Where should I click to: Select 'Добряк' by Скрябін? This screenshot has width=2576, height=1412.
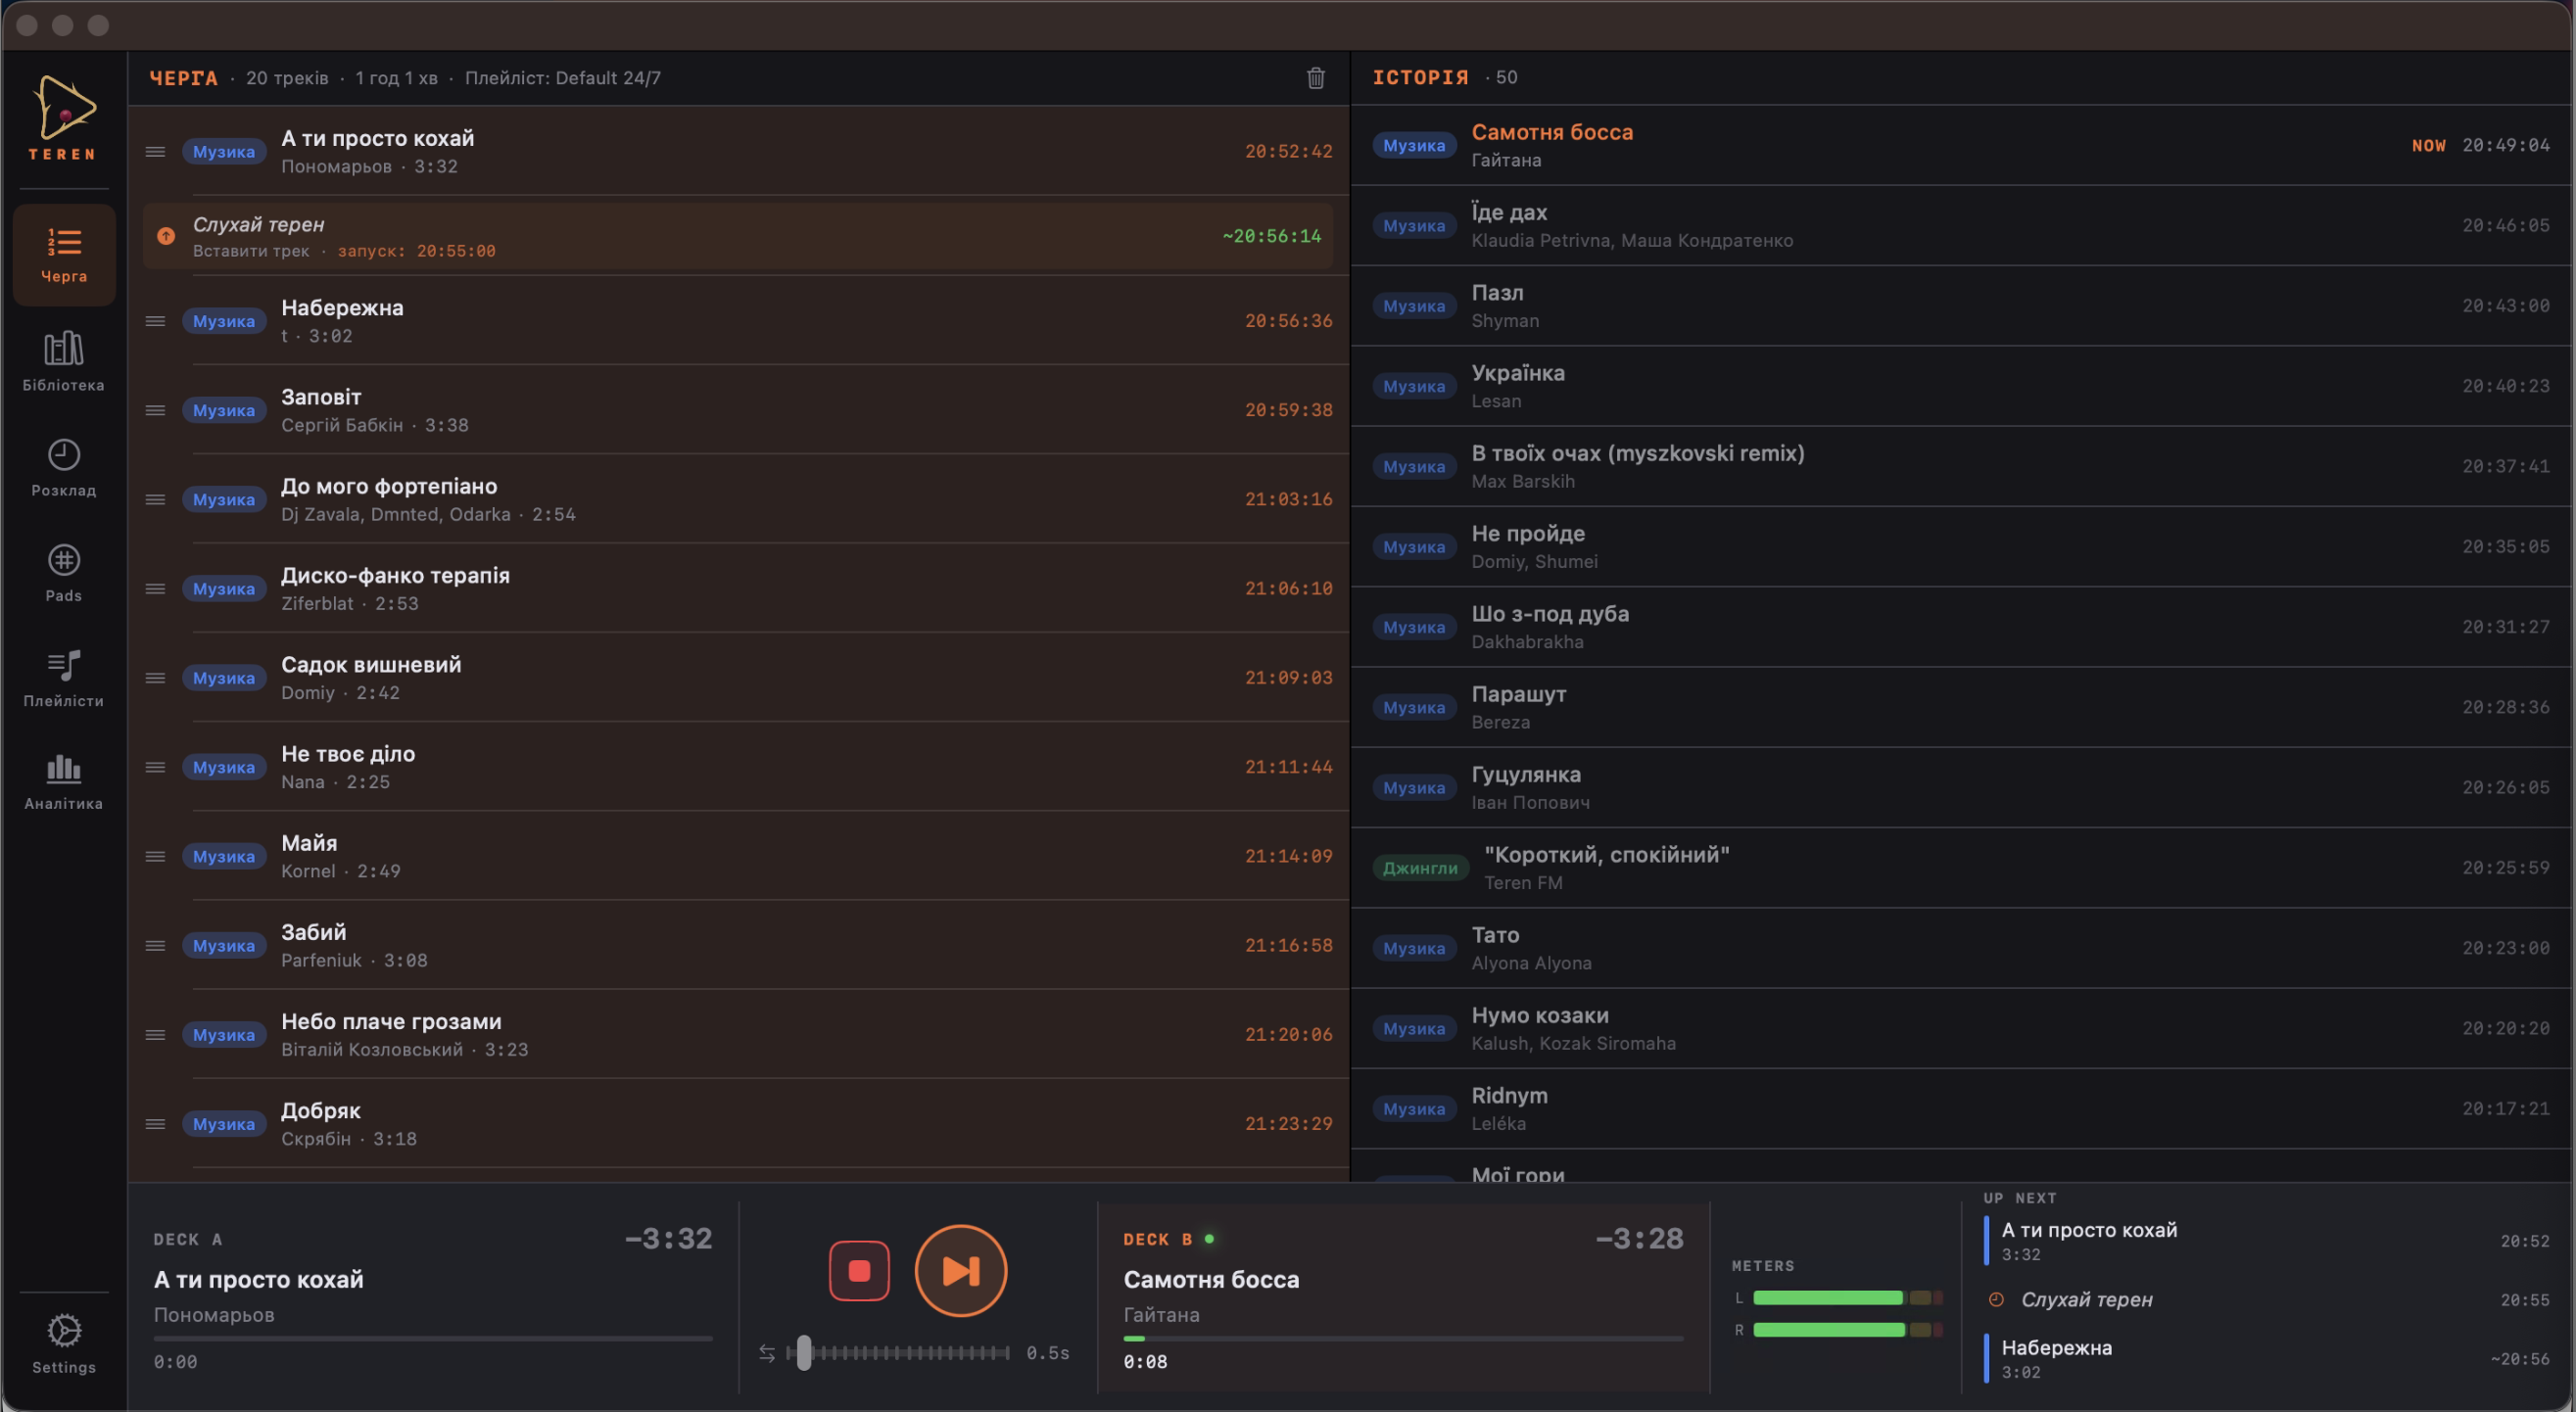point(739,1124)
